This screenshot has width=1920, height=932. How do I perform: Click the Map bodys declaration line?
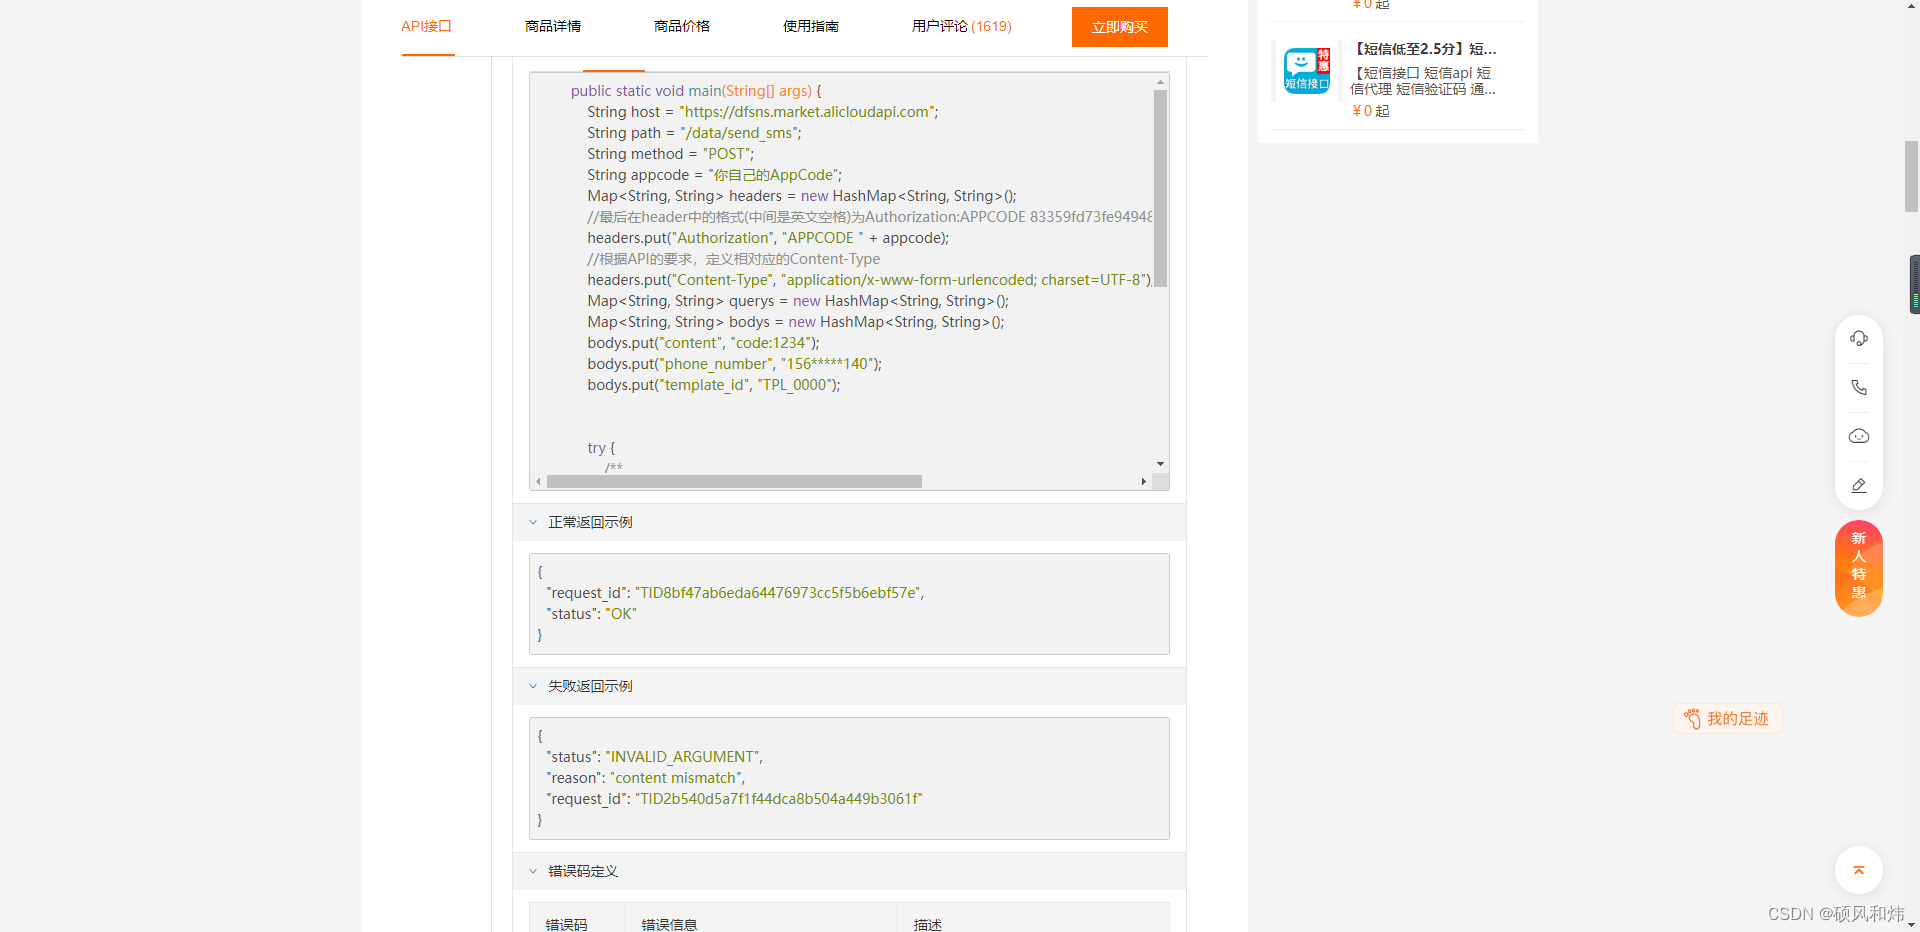pyautogui.click(x=796, y=322)
